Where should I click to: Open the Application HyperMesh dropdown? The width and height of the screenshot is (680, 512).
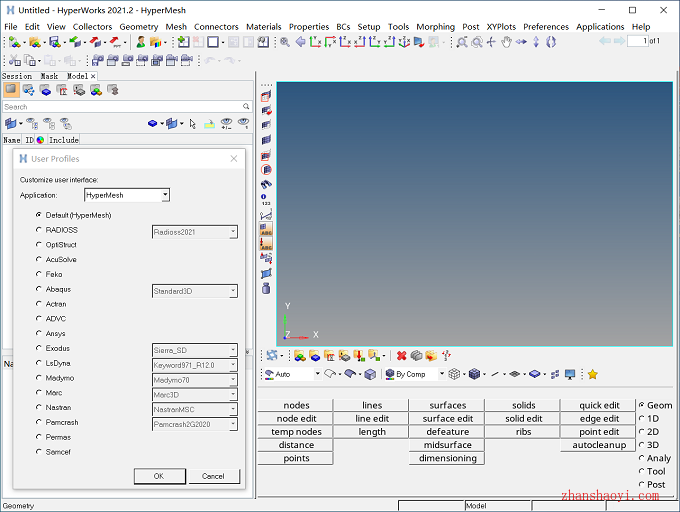127,195
